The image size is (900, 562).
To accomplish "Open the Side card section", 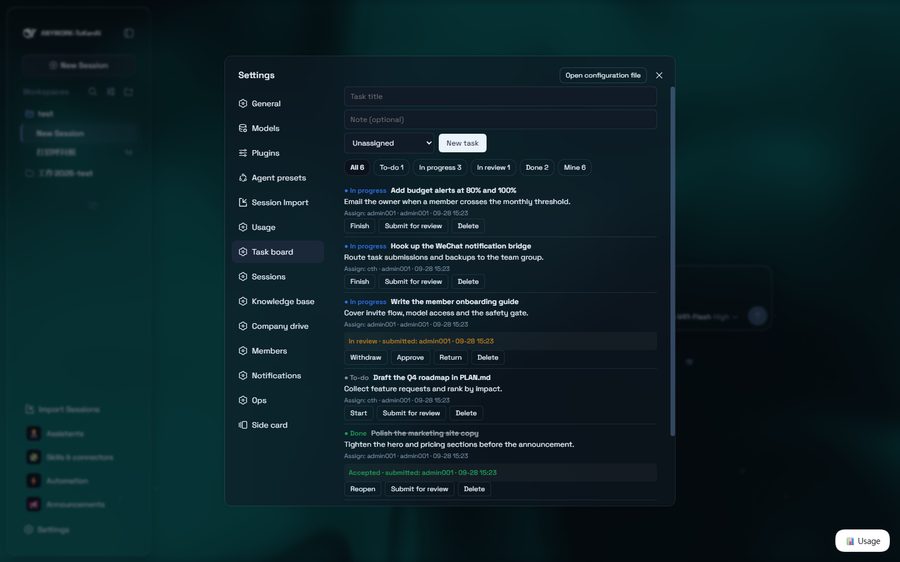I will point(278,424).
